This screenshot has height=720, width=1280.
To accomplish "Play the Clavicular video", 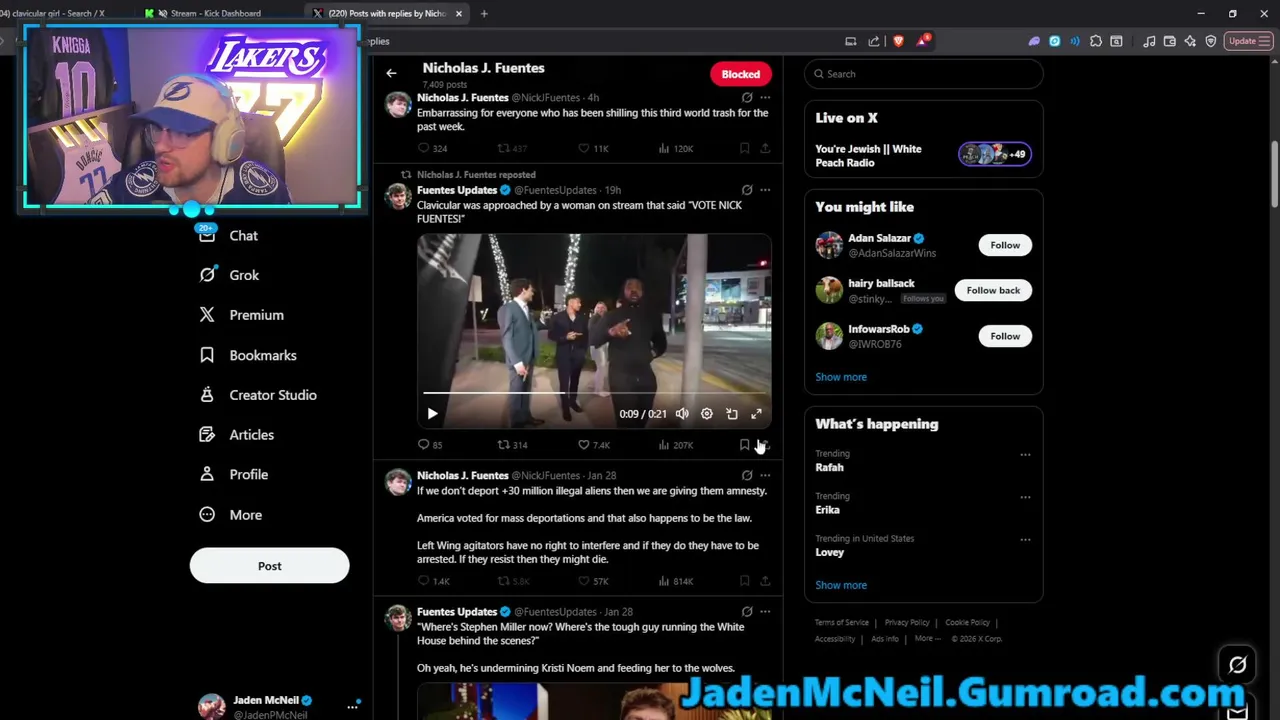I will click(x=432, y=414).
